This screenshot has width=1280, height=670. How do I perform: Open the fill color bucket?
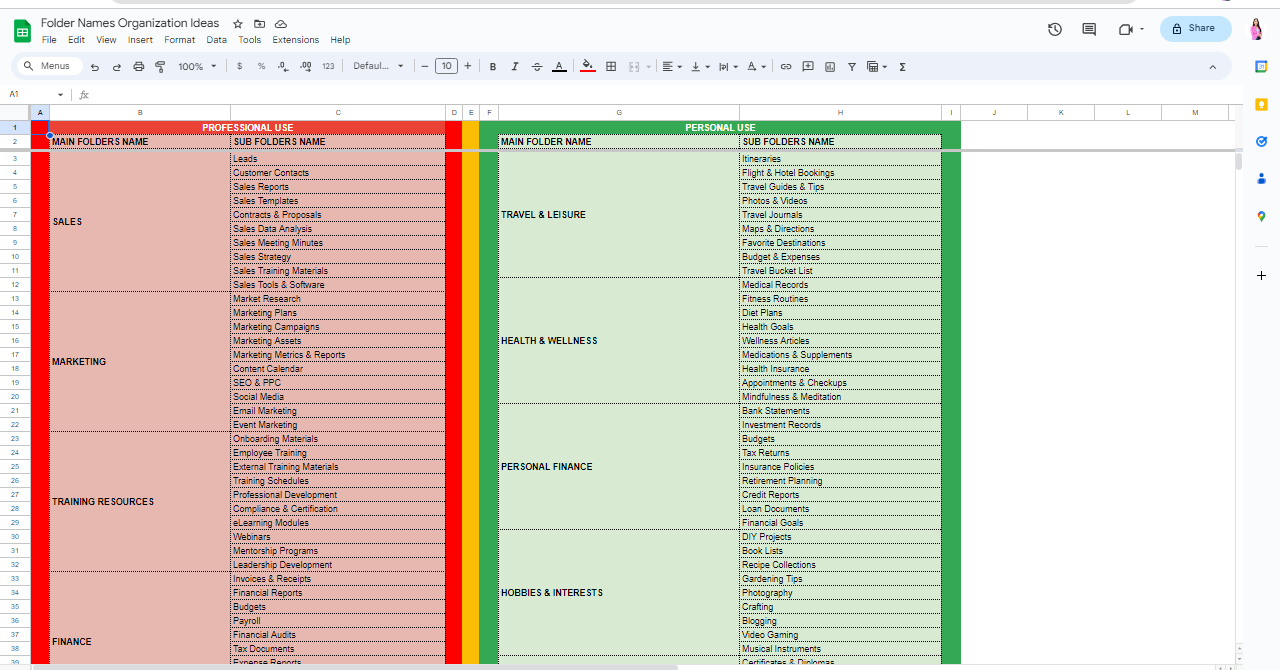pyautogui.click(x=588, y=67)
